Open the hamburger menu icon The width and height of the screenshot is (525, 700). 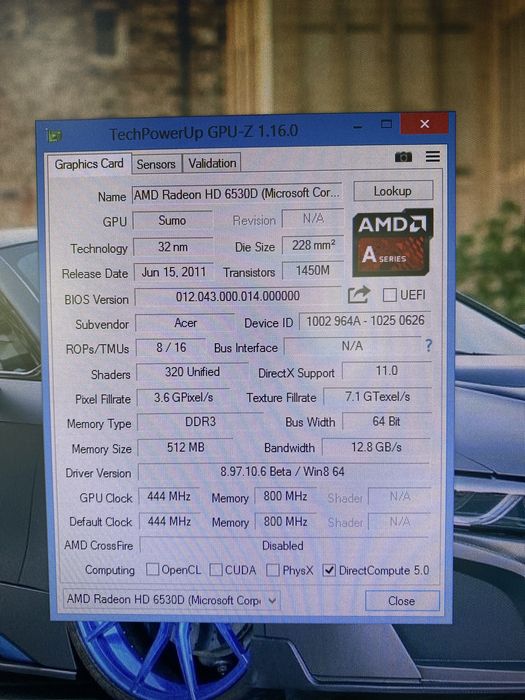click(433, 156)
